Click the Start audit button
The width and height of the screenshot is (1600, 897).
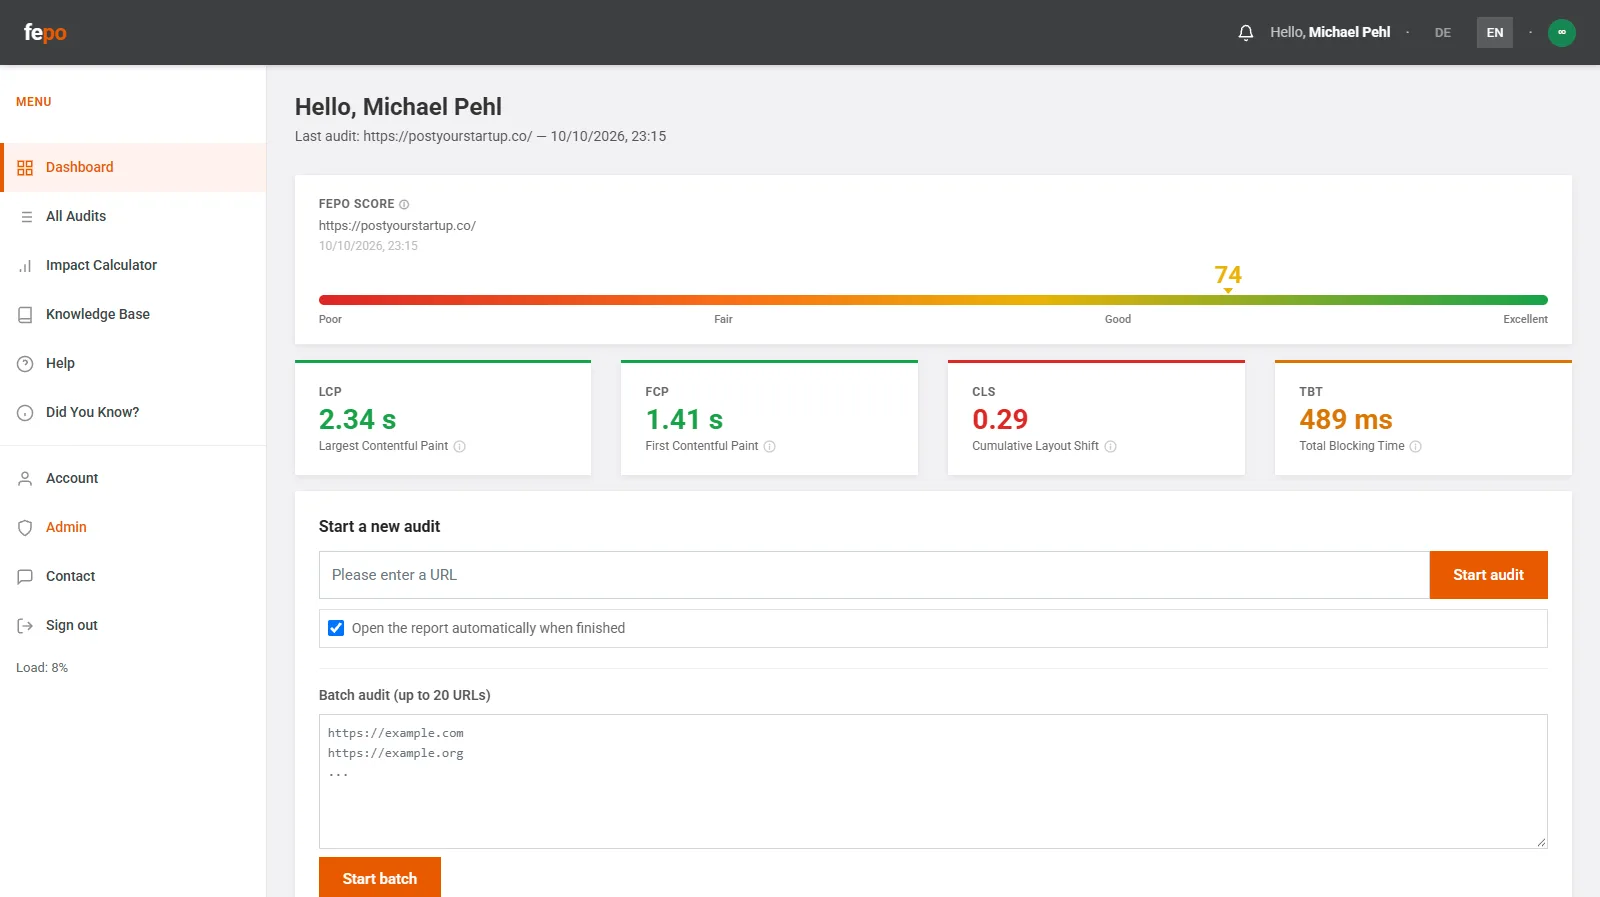click(1488, 575)
